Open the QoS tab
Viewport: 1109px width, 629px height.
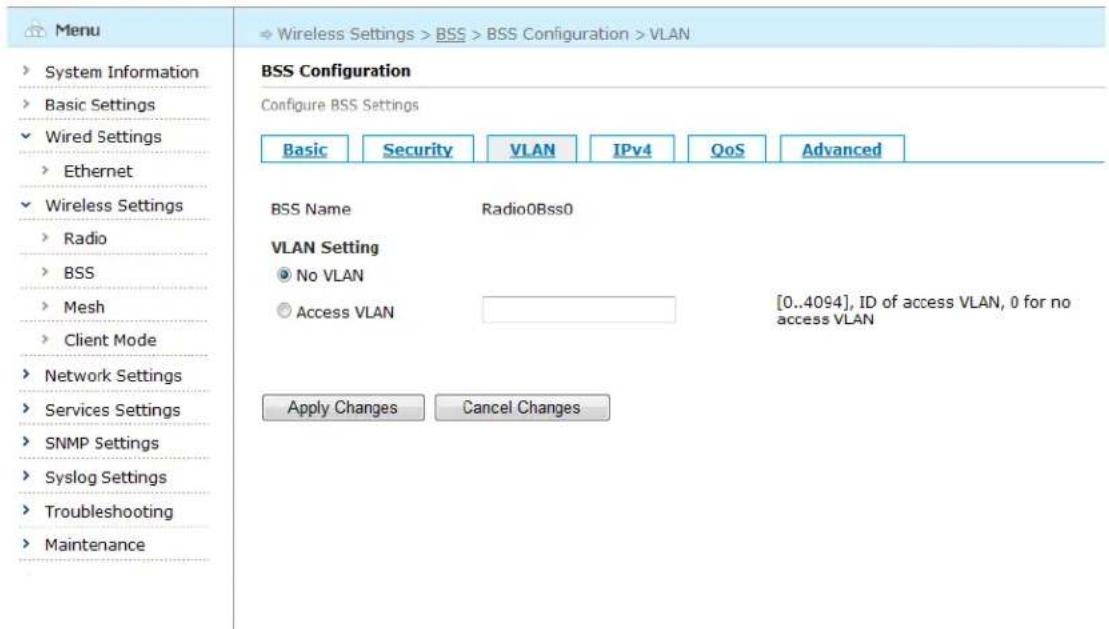click(x=727, y=149)
